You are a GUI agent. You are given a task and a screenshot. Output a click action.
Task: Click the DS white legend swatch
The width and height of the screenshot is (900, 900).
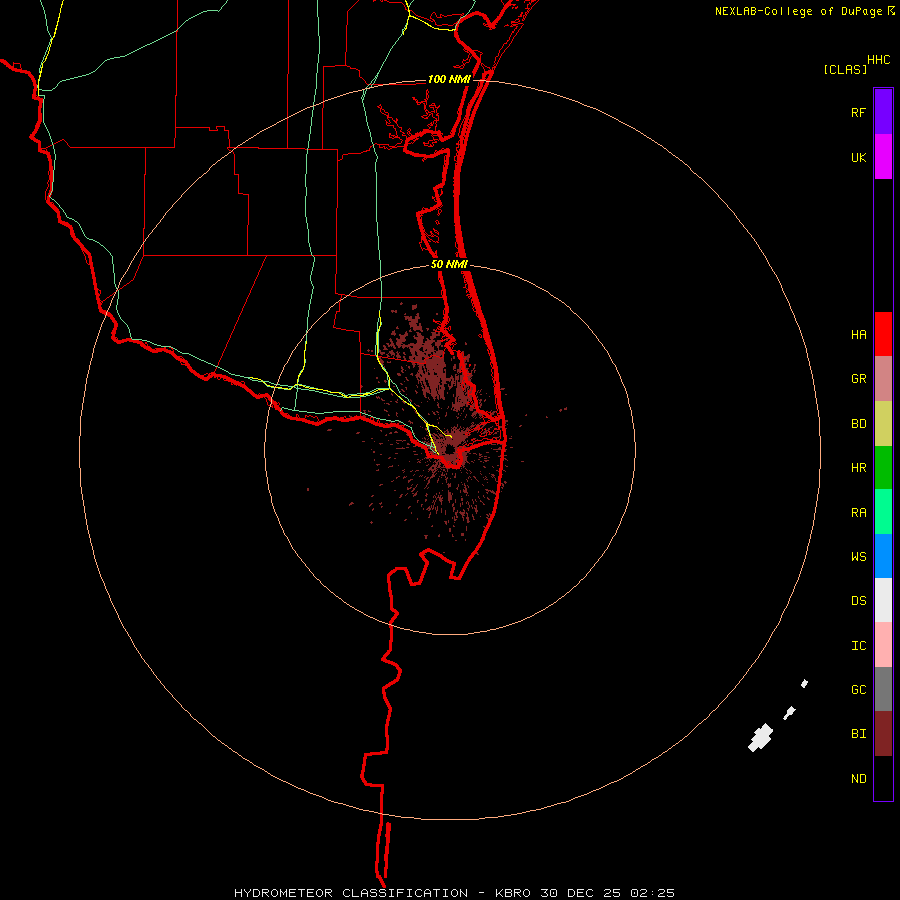883,600
